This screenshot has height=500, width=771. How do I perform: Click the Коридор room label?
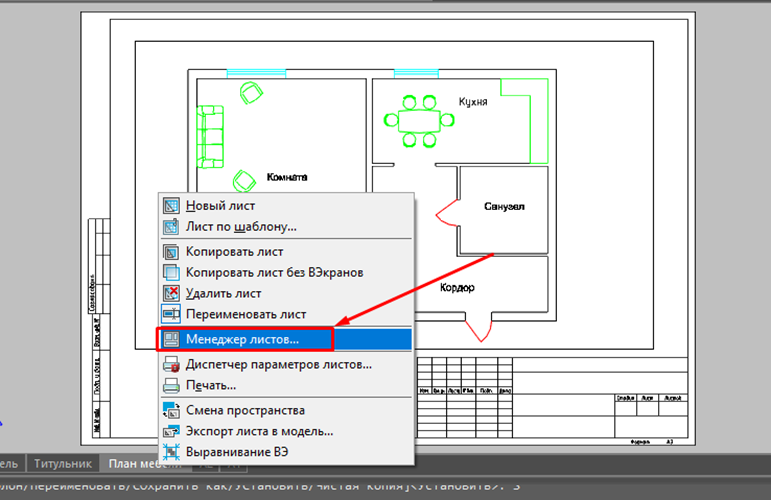pyautogui.click(x=457, y=288)
